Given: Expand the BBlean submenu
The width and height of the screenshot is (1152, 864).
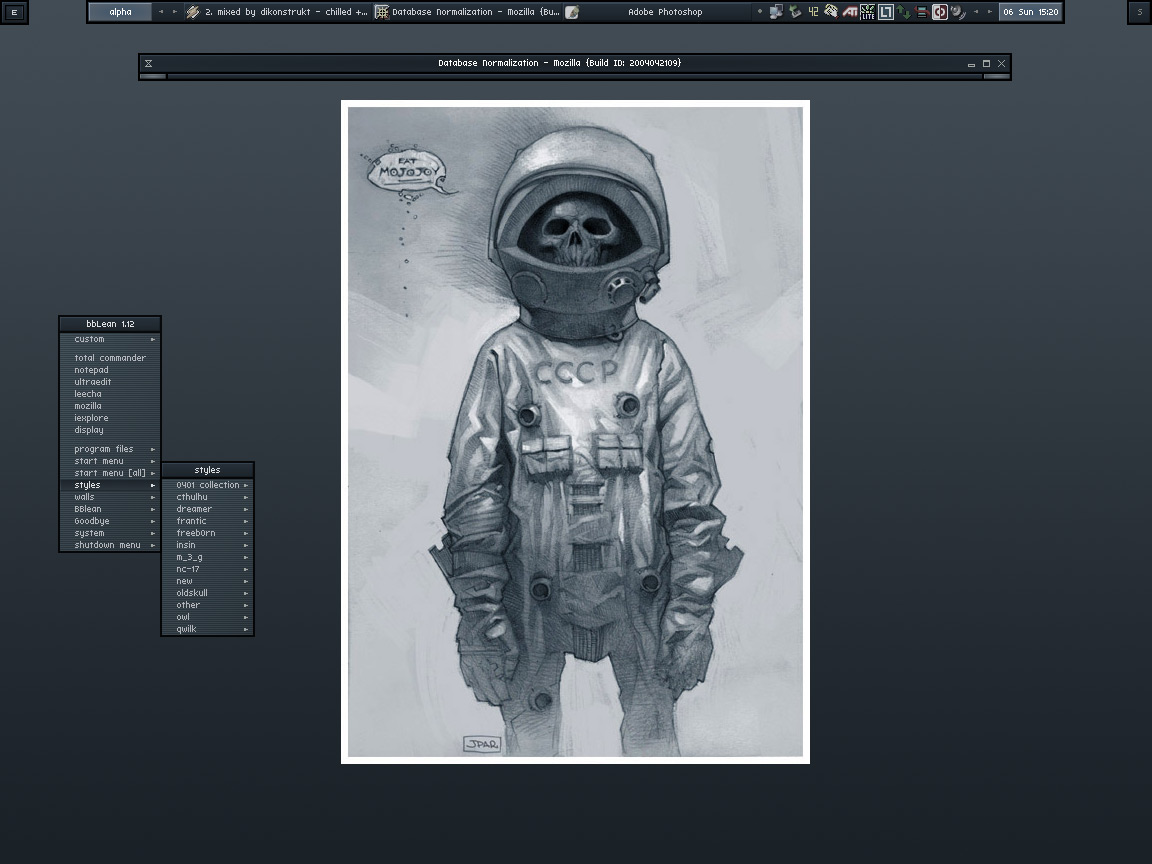Looking at the screenshot, I should 110,509.
